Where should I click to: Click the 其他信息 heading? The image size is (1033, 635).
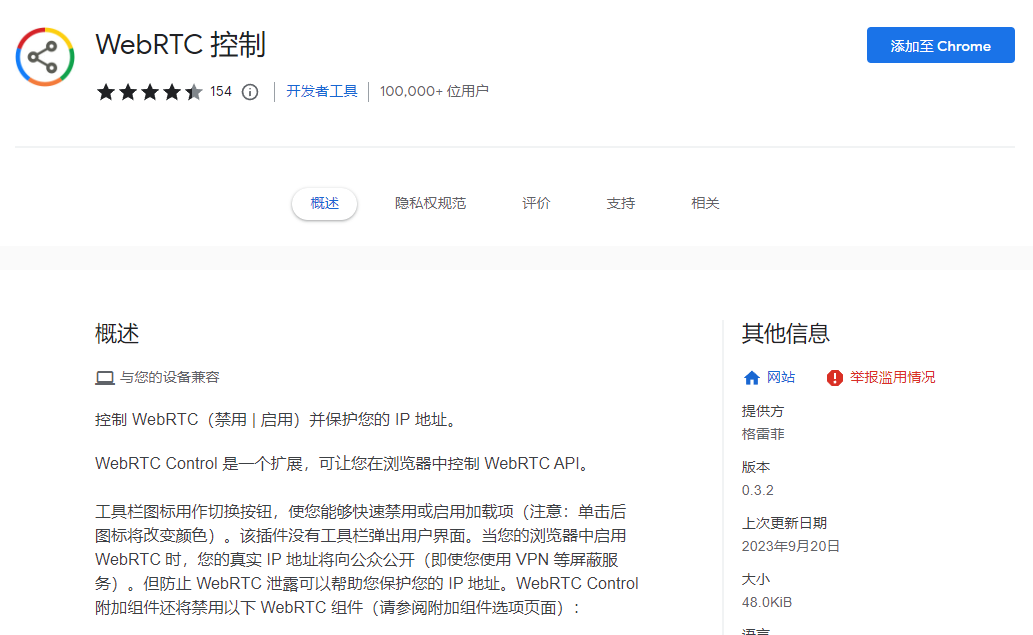785,334
